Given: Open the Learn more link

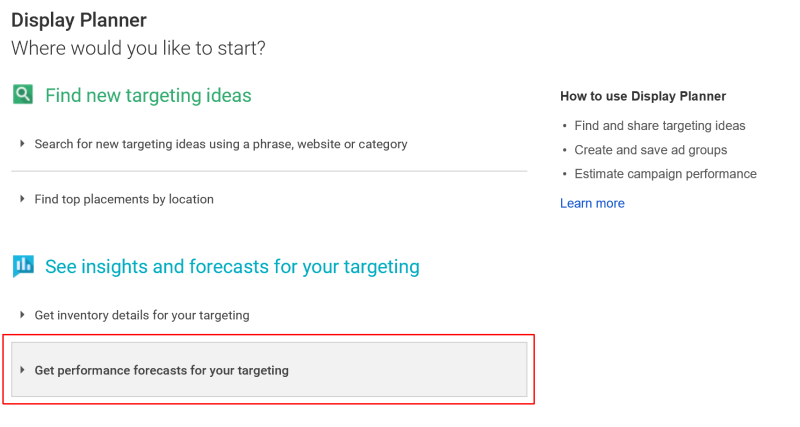Looking at the screenshot, I should point(592,203).
